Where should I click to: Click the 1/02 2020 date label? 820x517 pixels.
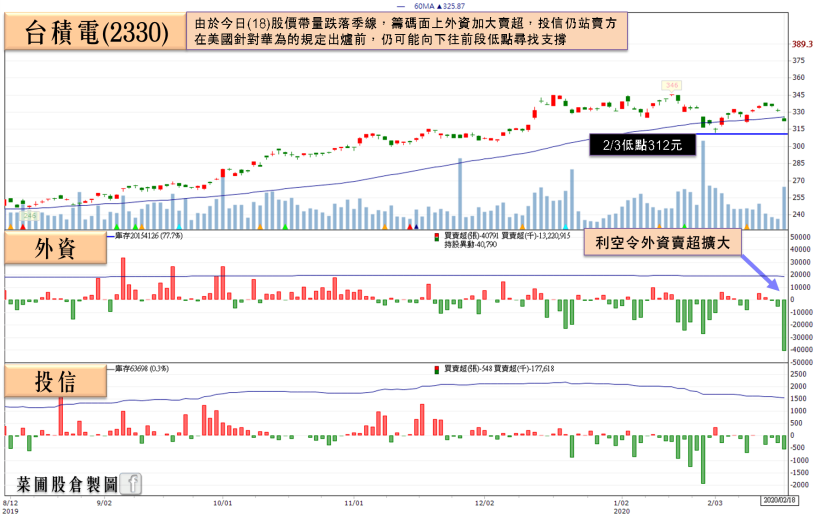(x=621, y=507)
